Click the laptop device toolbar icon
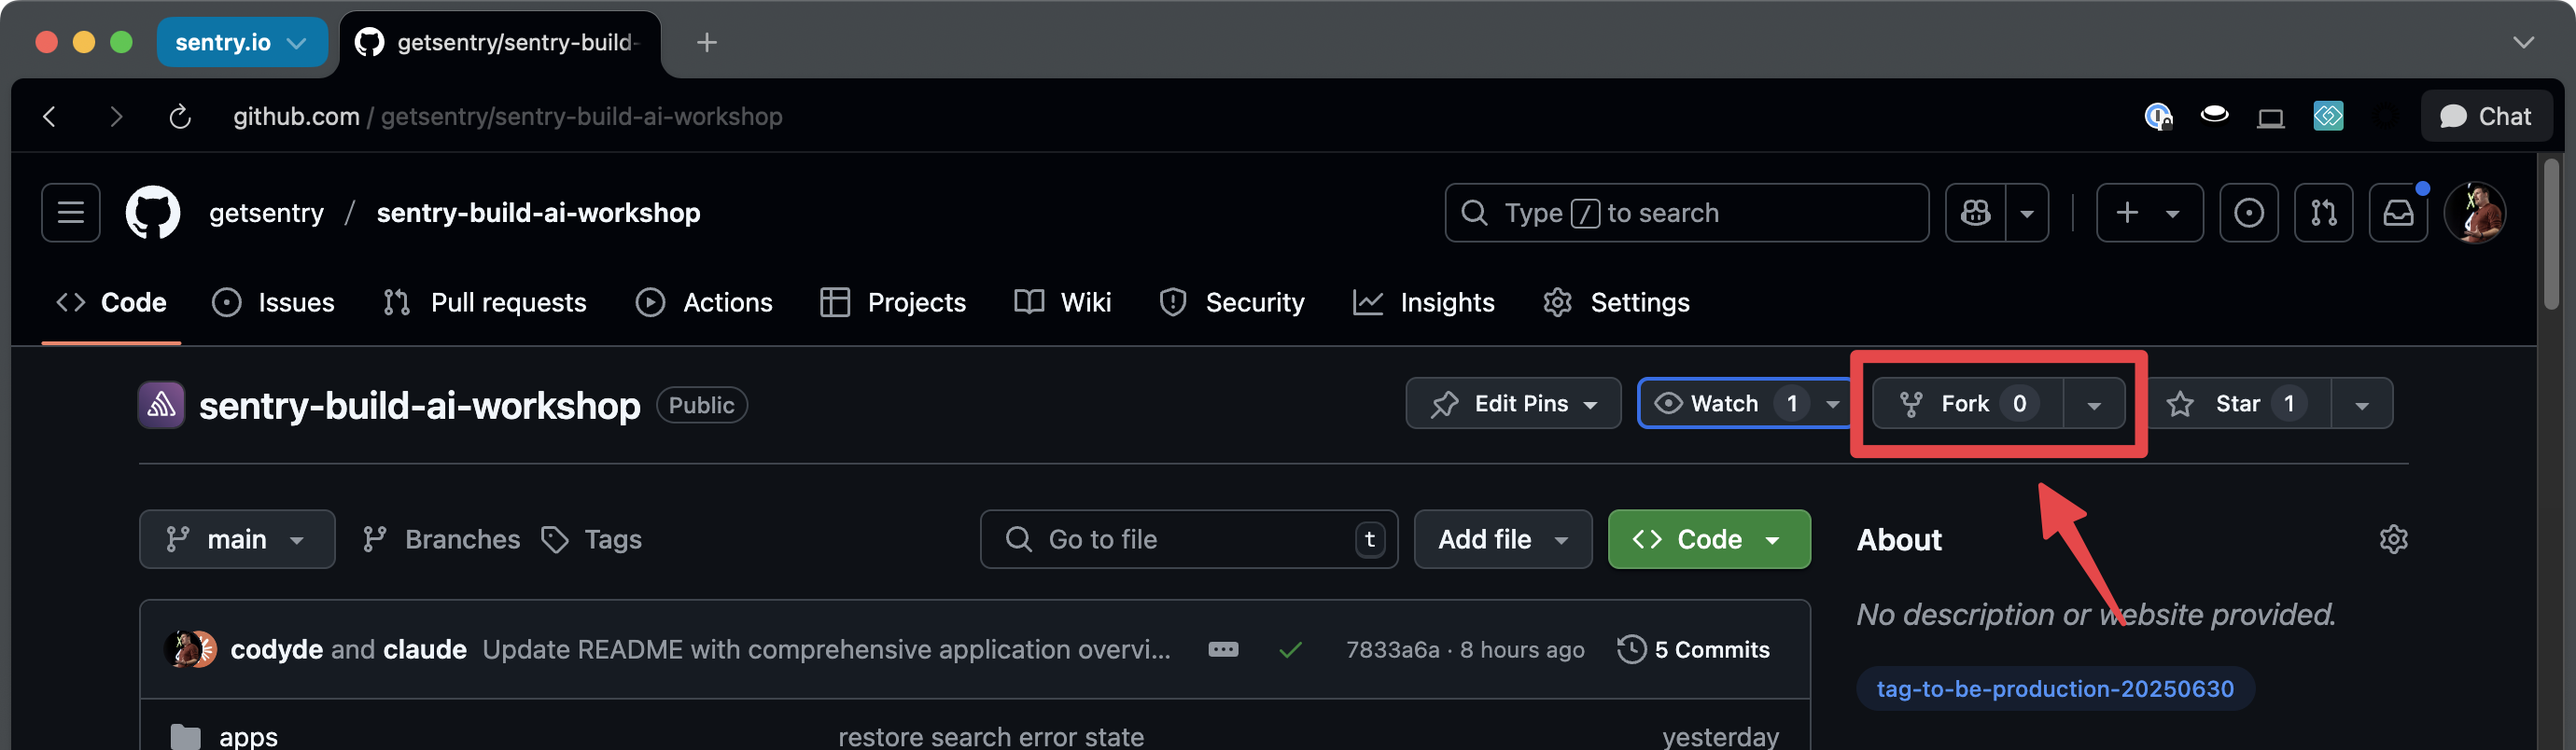This screenshot has width=2576, height=750. pos(2270,118)
